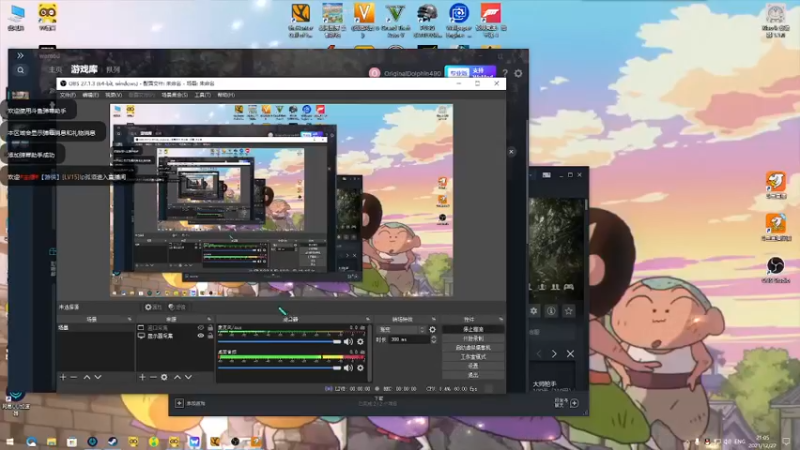Open WeGame settings gear icon
Viewport: 800px width, 450px height.
tap(518, 73)
